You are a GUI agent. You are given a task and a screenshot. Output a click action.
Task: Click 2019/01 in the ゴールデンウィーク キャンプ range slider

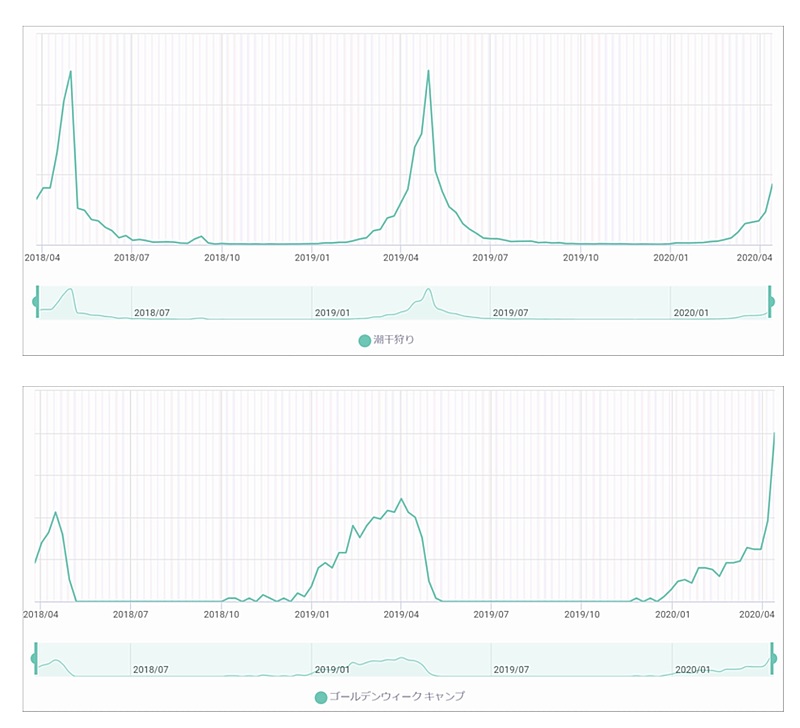point(332,669)
